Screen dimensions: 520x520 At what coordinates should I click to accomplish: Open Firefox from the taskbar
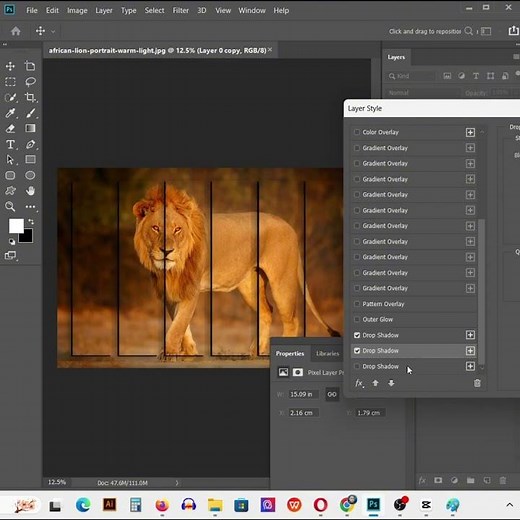click(x=162, y=505)
